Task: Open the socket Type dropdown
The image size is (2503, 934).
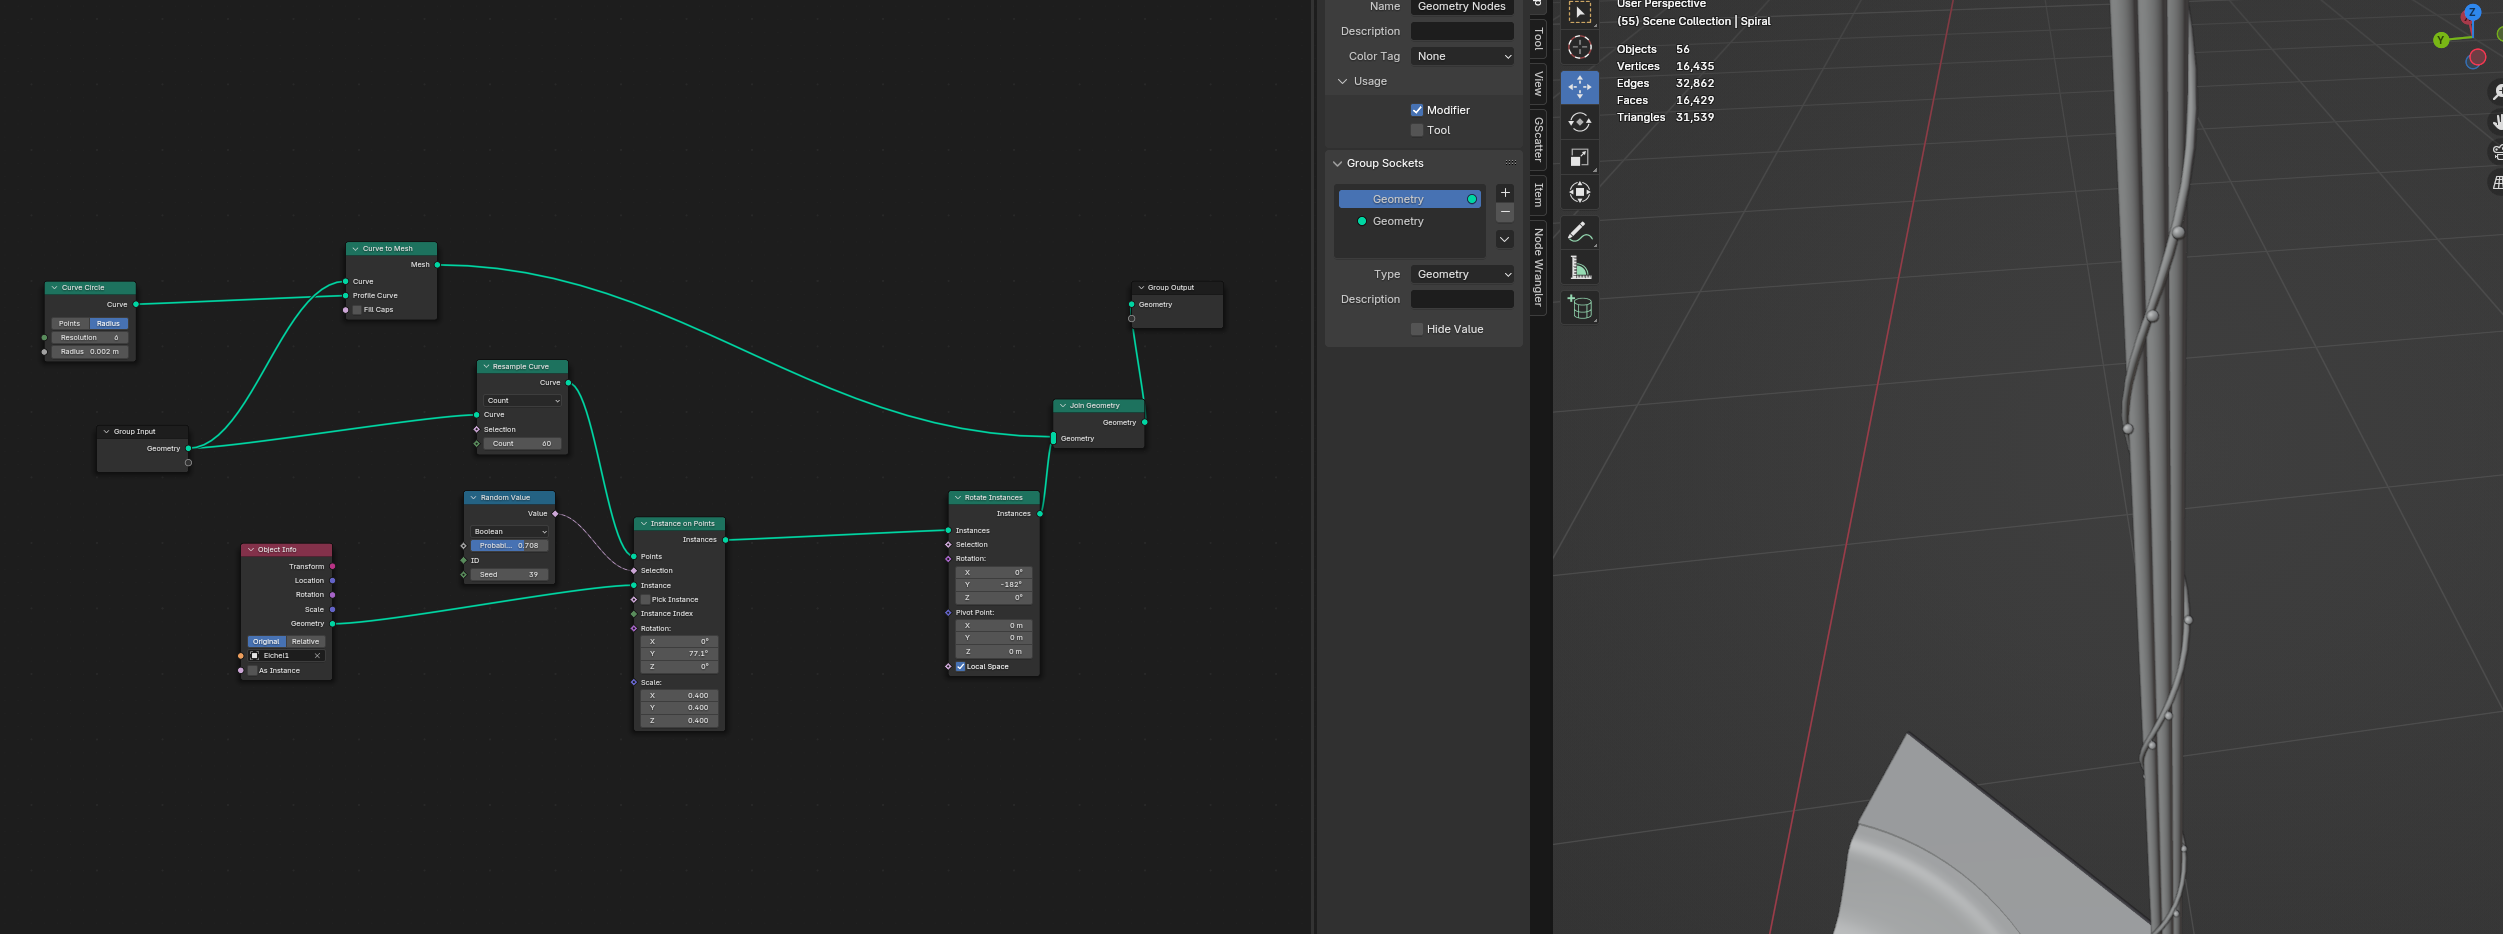Action: 1462,274
